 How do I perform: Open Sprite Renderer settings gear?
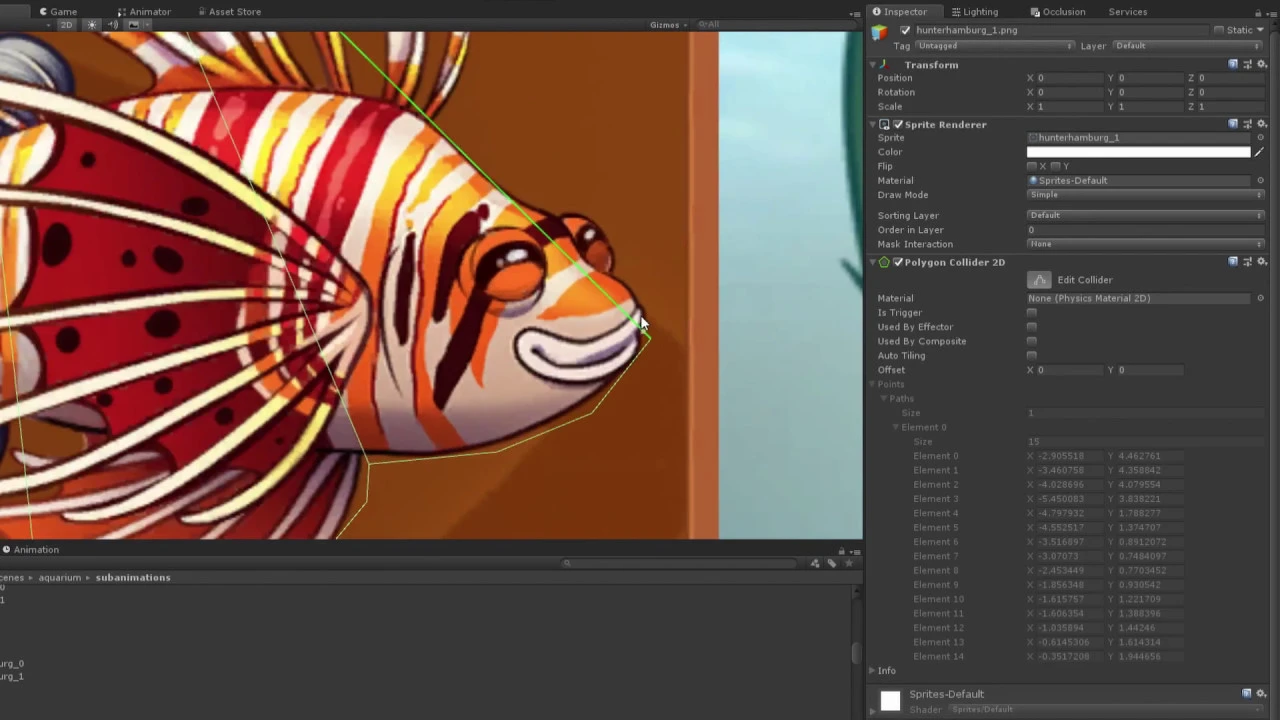click(1261, 124)
